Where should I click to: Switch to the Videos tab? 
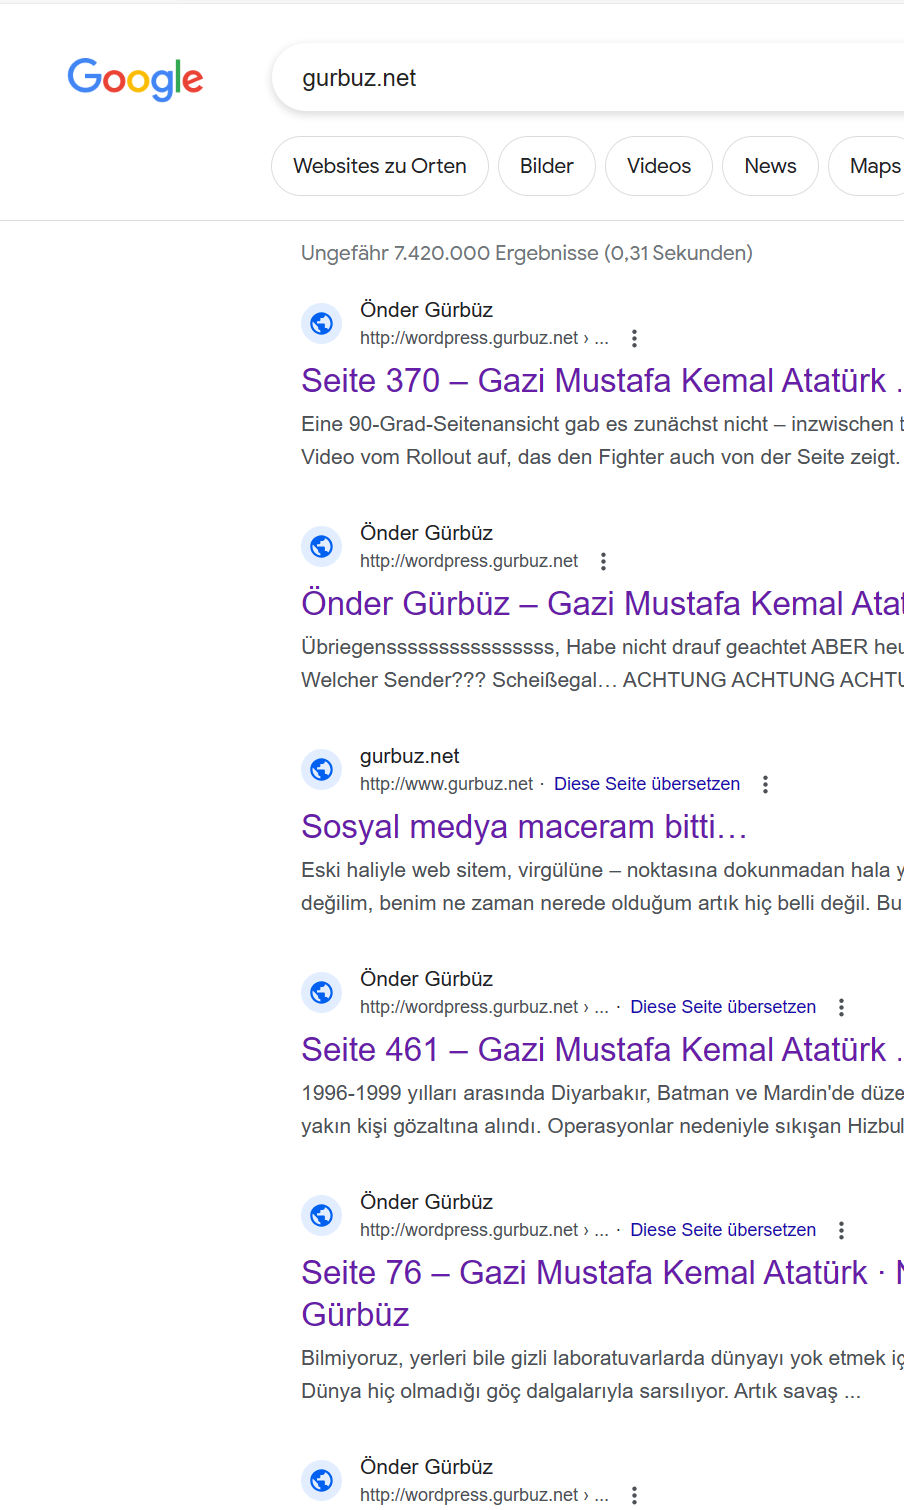[659, 166]
